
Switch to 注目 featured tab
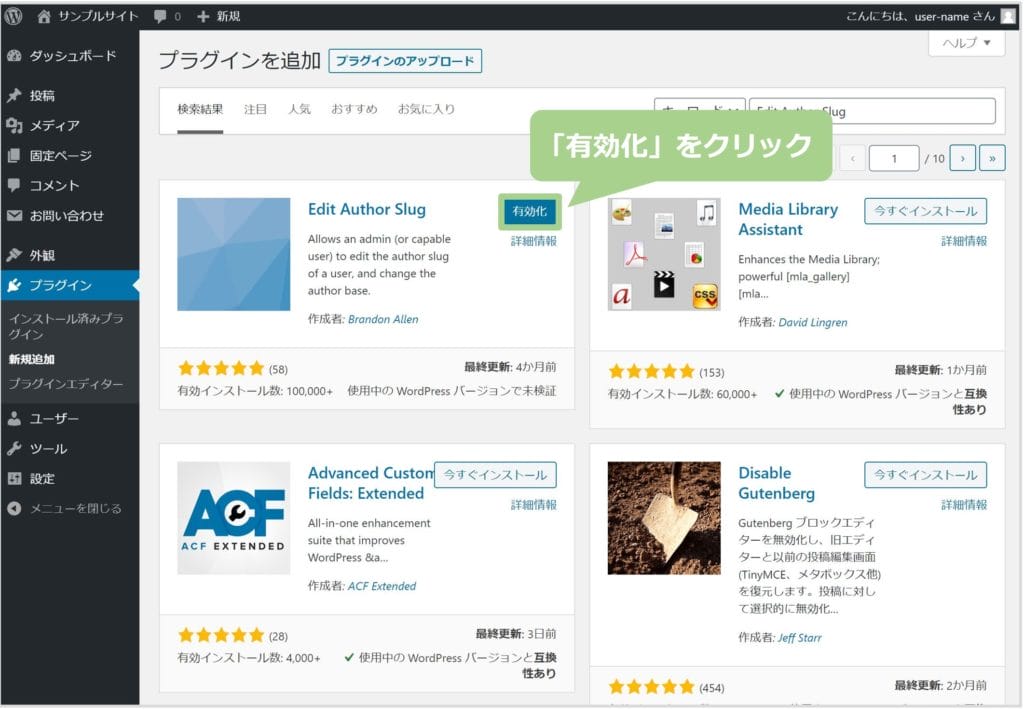255,110
